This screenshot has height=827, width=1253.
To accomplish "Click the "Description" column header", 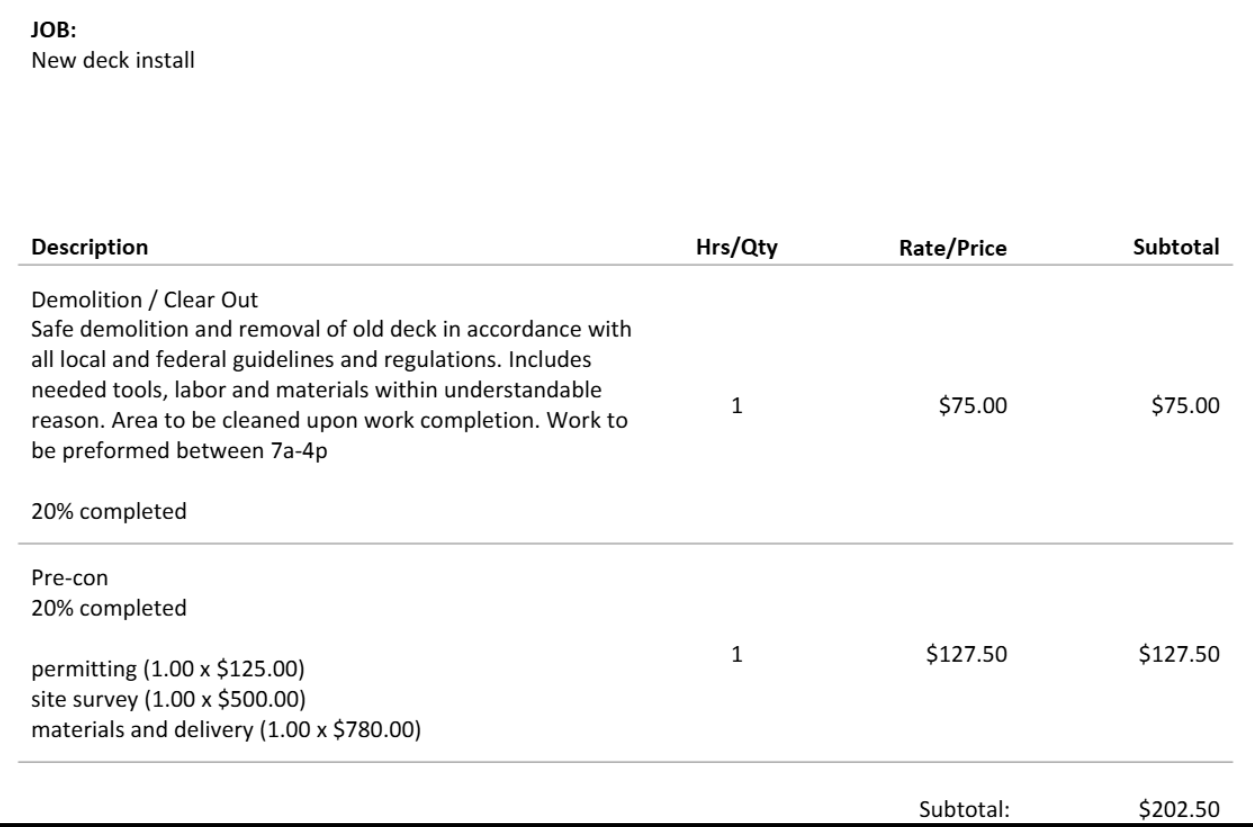I will (89, 247).
